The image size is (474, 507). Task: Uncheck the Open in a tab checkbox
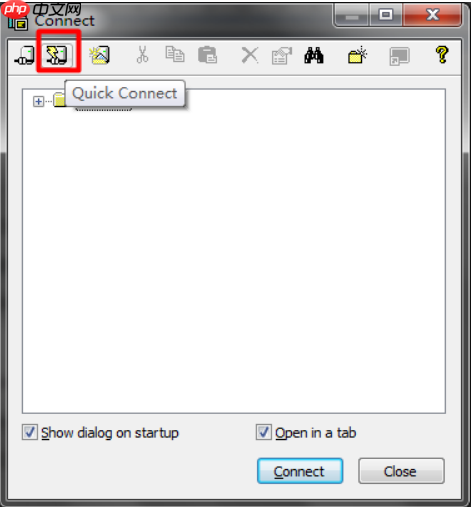point(264,432)
